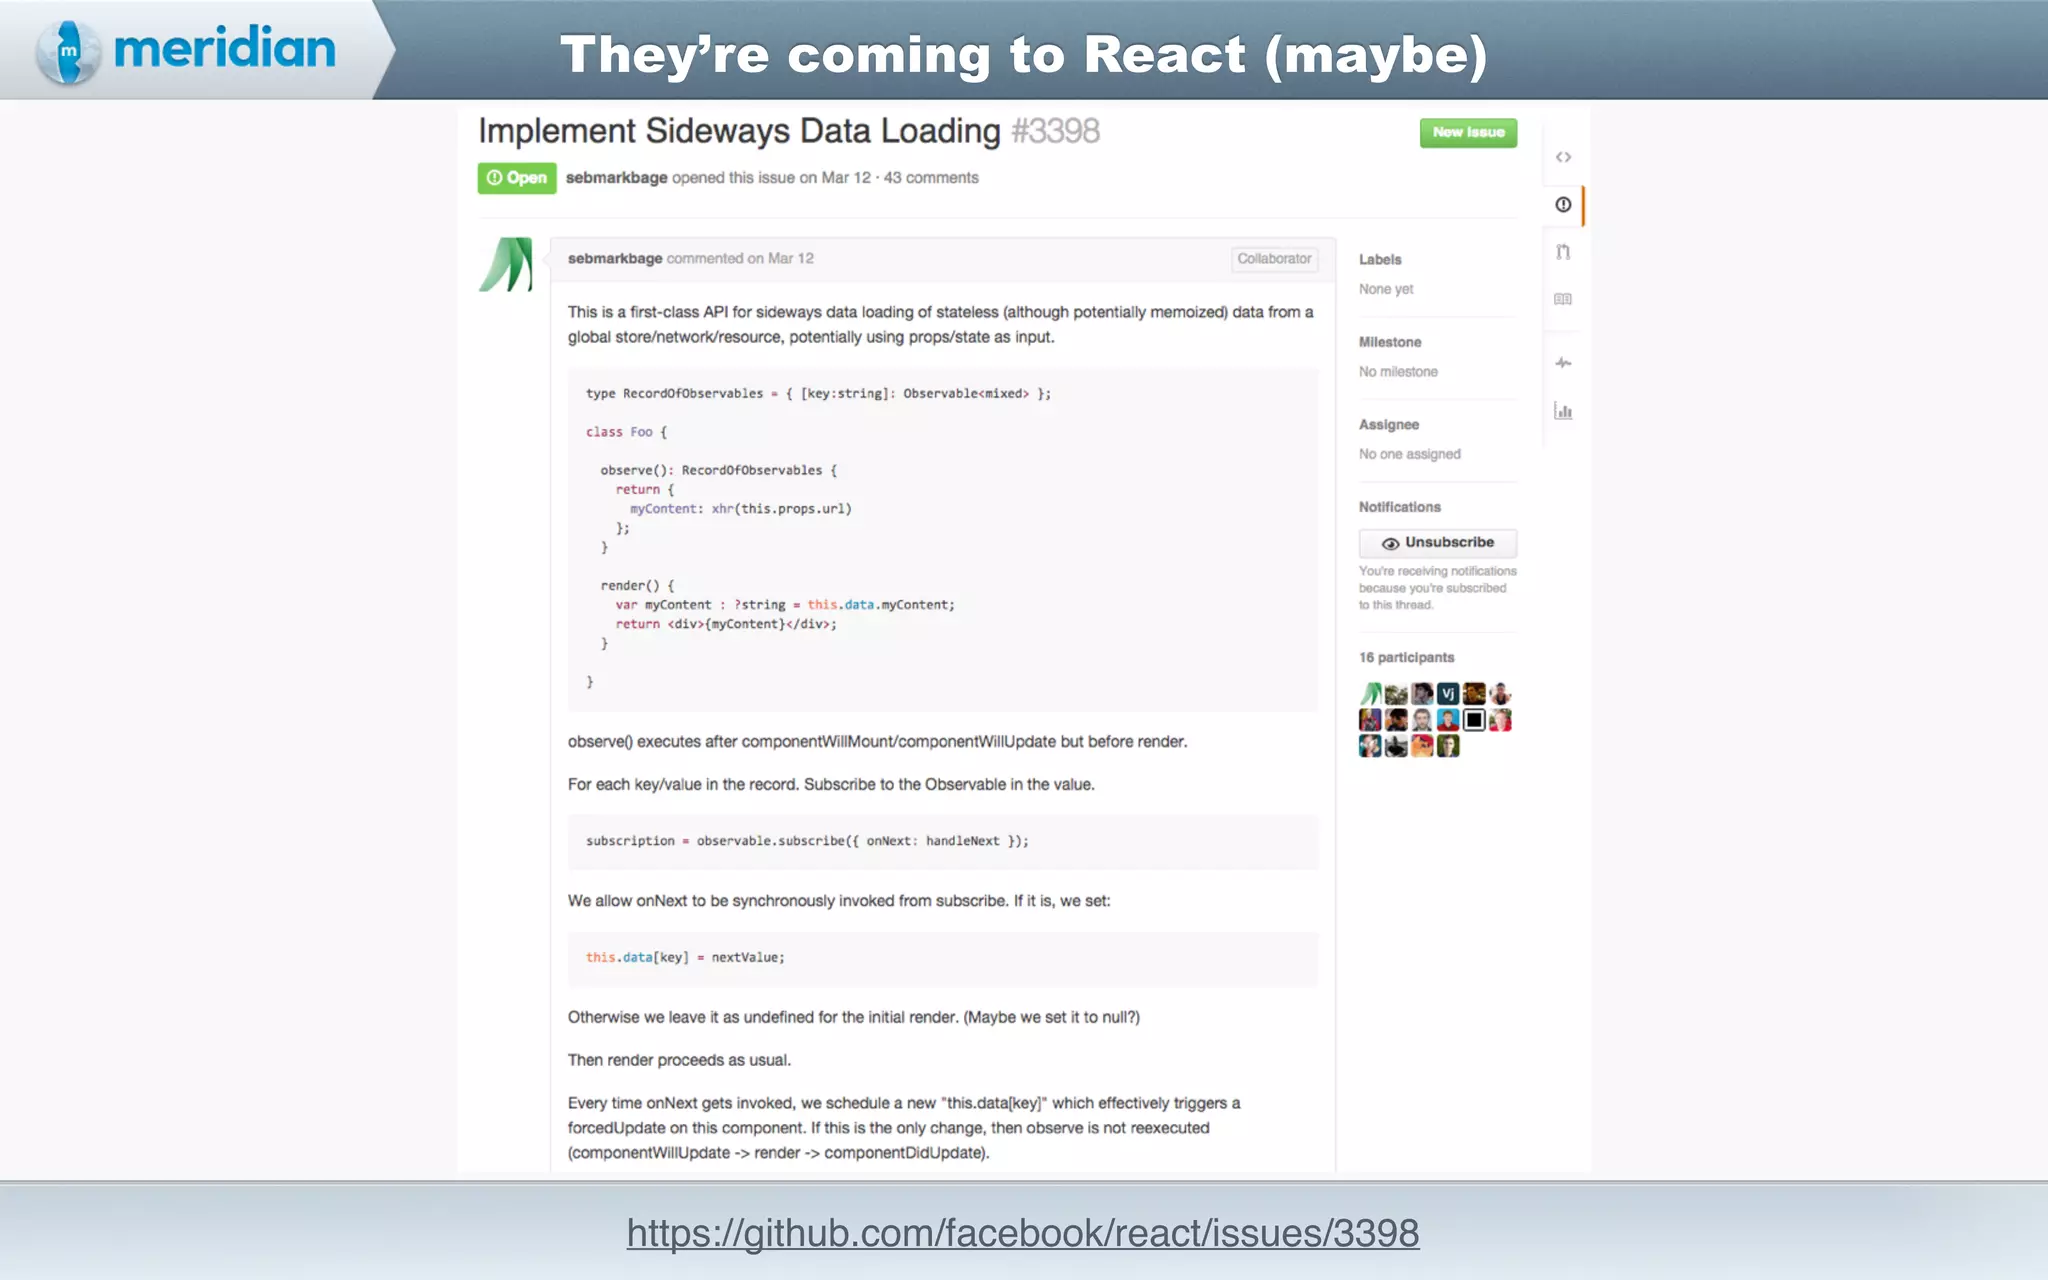Click the 'No one assigned' text

(x=1410, y=454)
